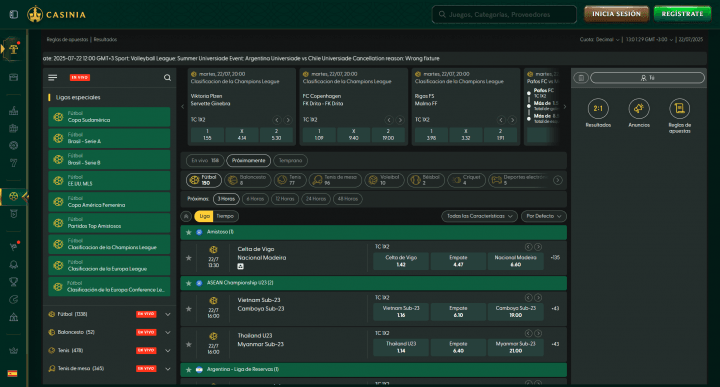Favorite the Thailand U23 match star

188,344
